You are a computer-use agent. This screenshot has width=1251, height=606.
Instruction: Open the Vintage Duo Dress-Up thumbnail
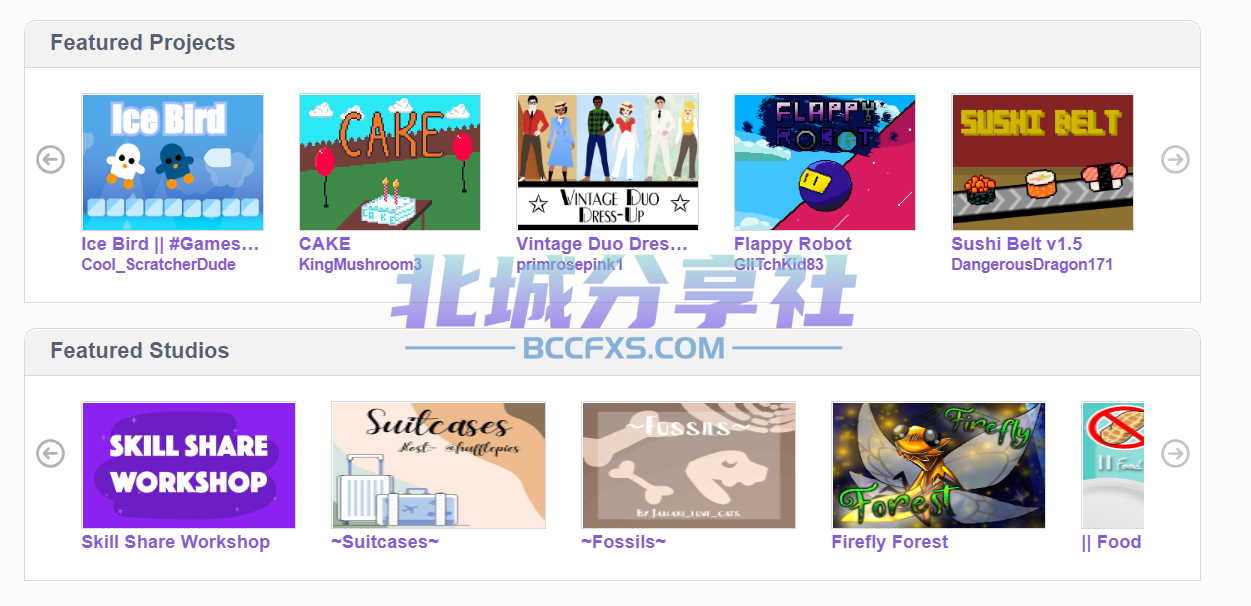pos(607,162)
